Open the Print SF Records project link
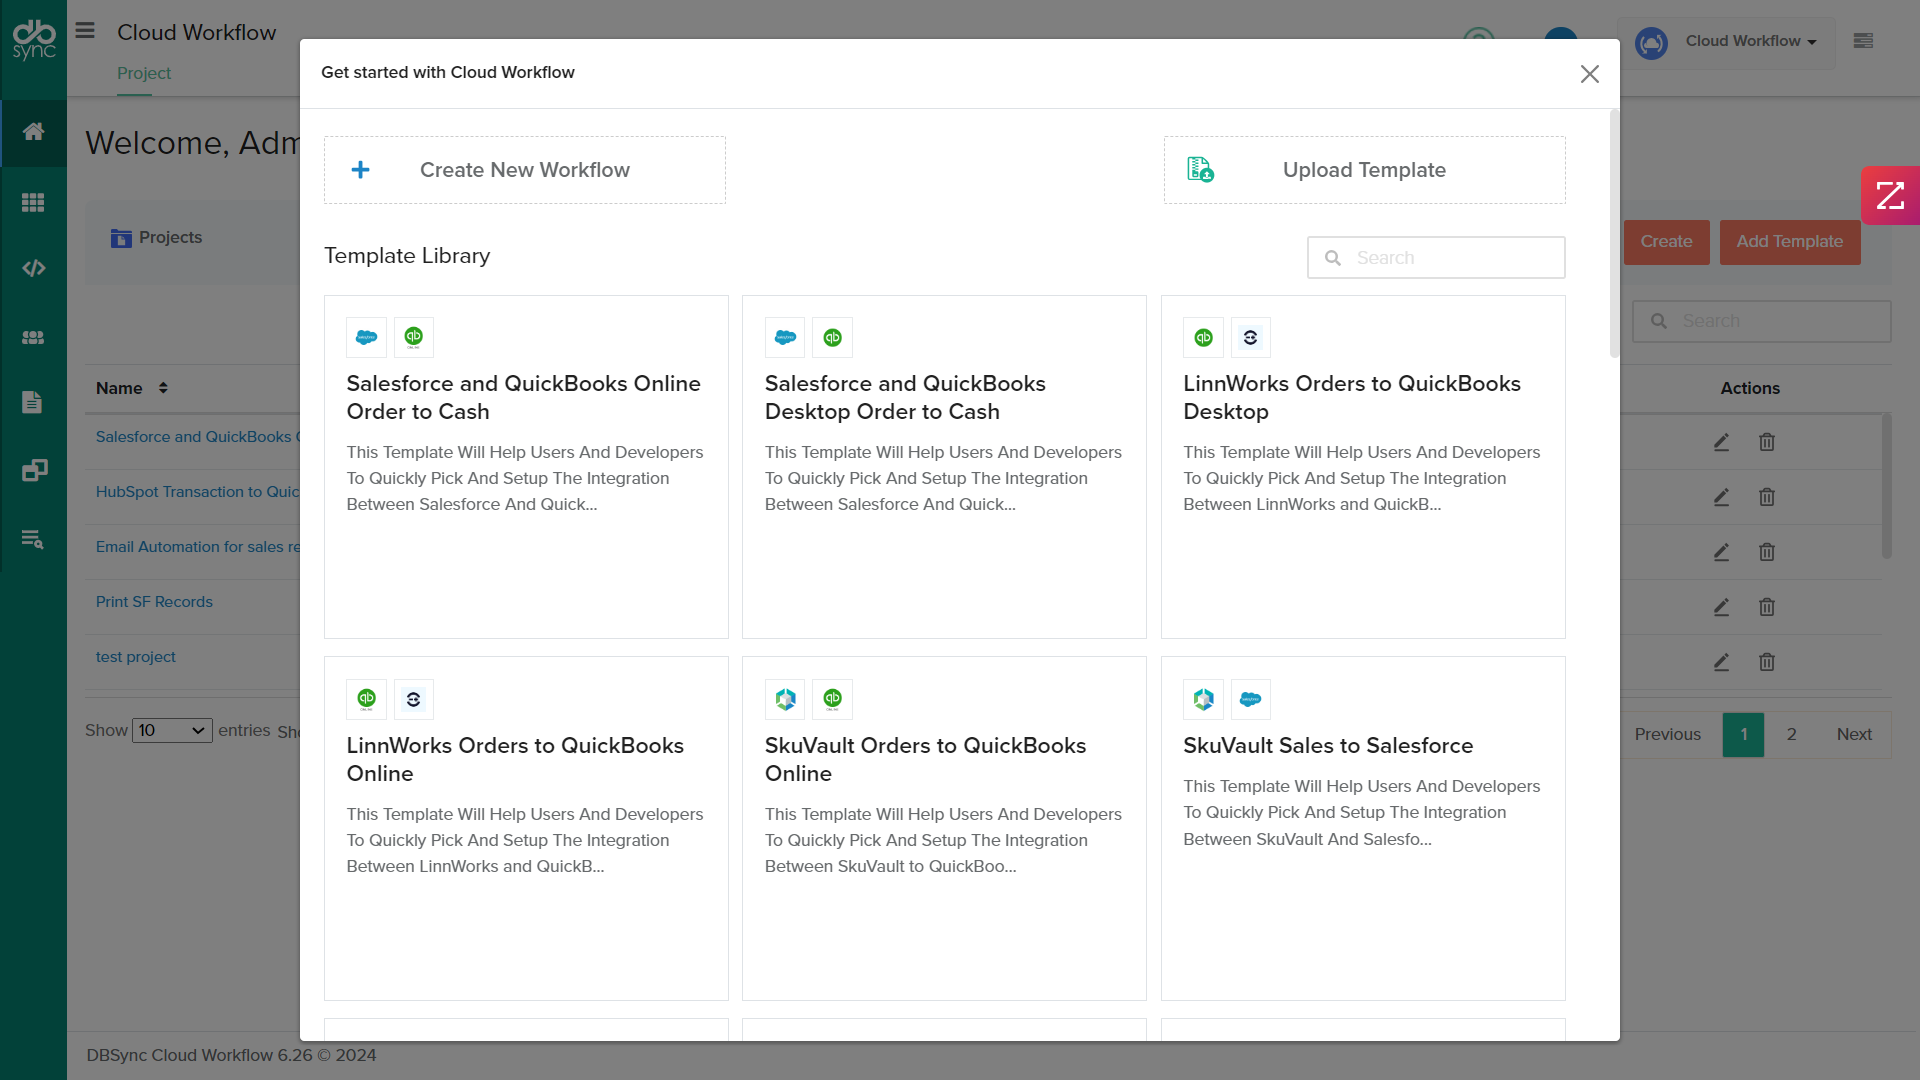 click(154, 602)
